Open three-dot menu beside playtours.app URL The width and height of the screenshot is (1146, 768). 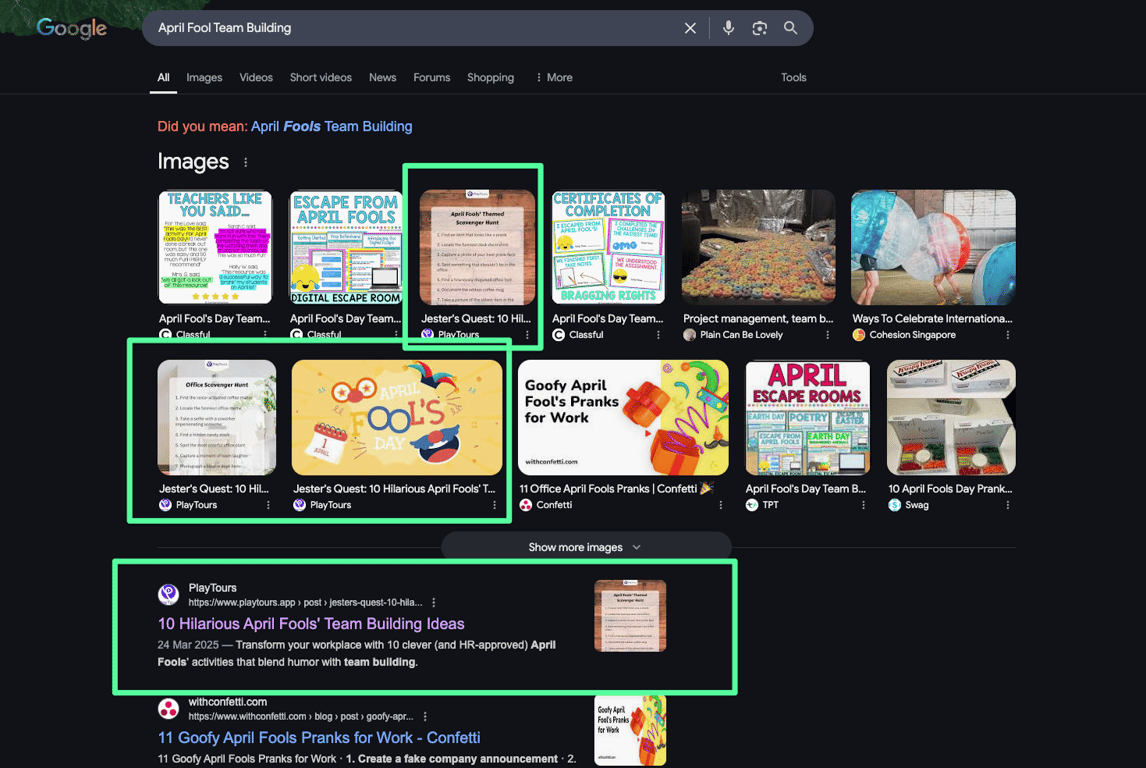click(433, 603)
